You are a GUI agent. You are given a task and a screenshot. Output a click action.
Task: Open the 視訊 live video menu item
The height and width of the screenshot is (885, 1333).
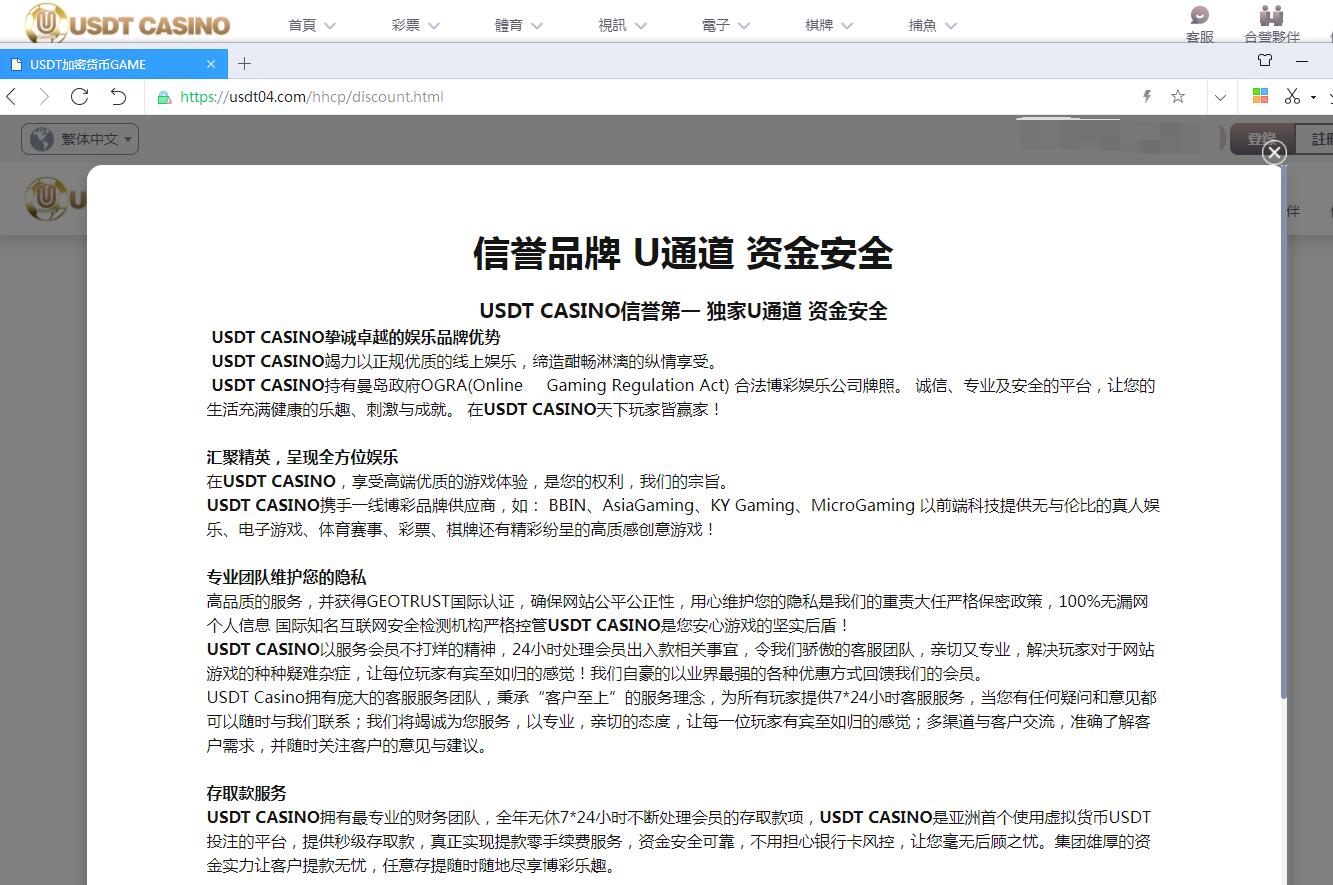(x=612, y=26)
